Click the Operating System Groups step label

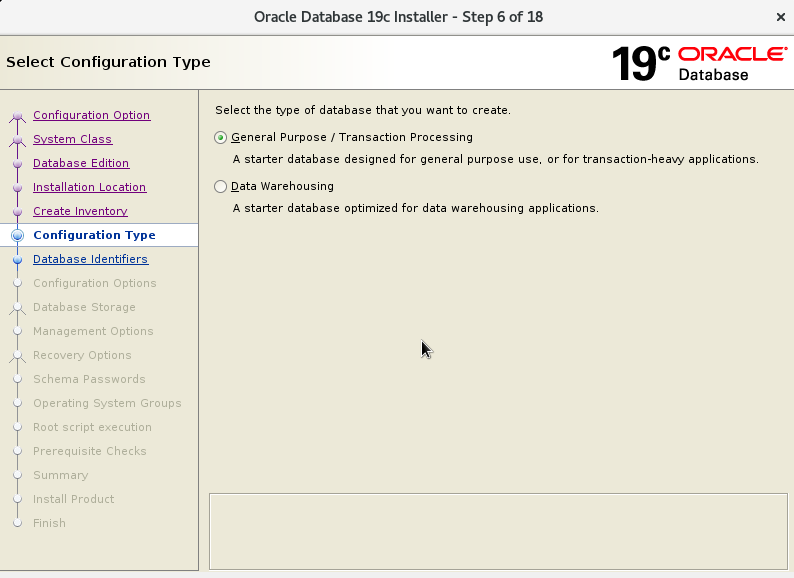pyautogui.click(x=107, y=403)
